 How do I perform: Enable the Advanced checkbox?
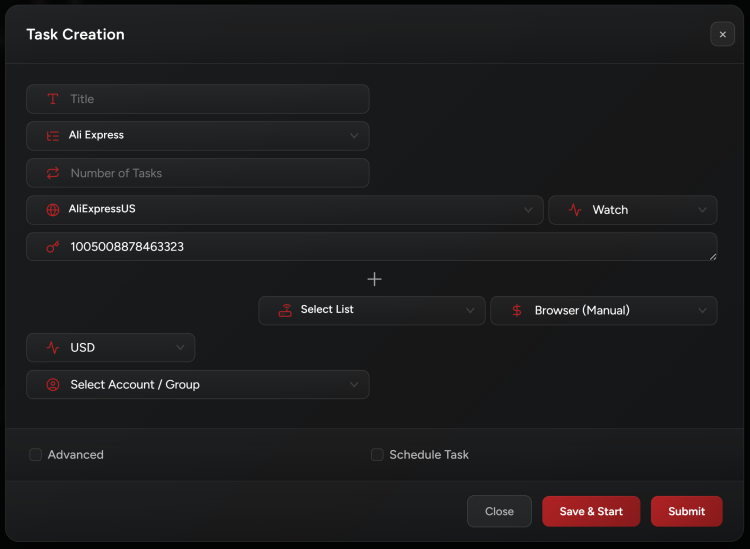(x=36, y=455)
